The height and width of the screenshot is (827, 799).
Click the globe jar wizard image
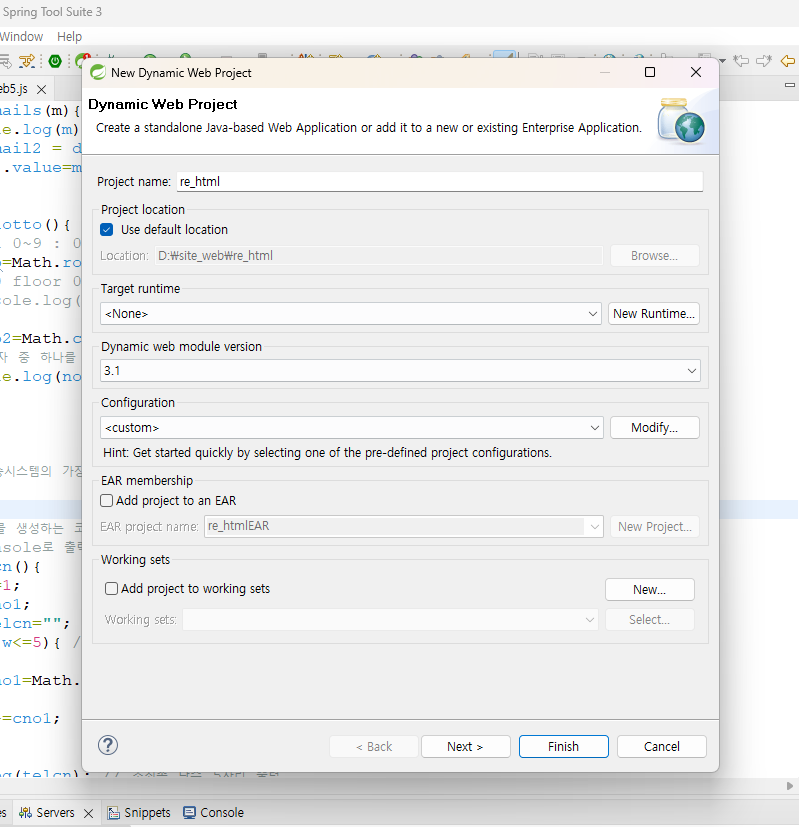(x=681, y=120)
